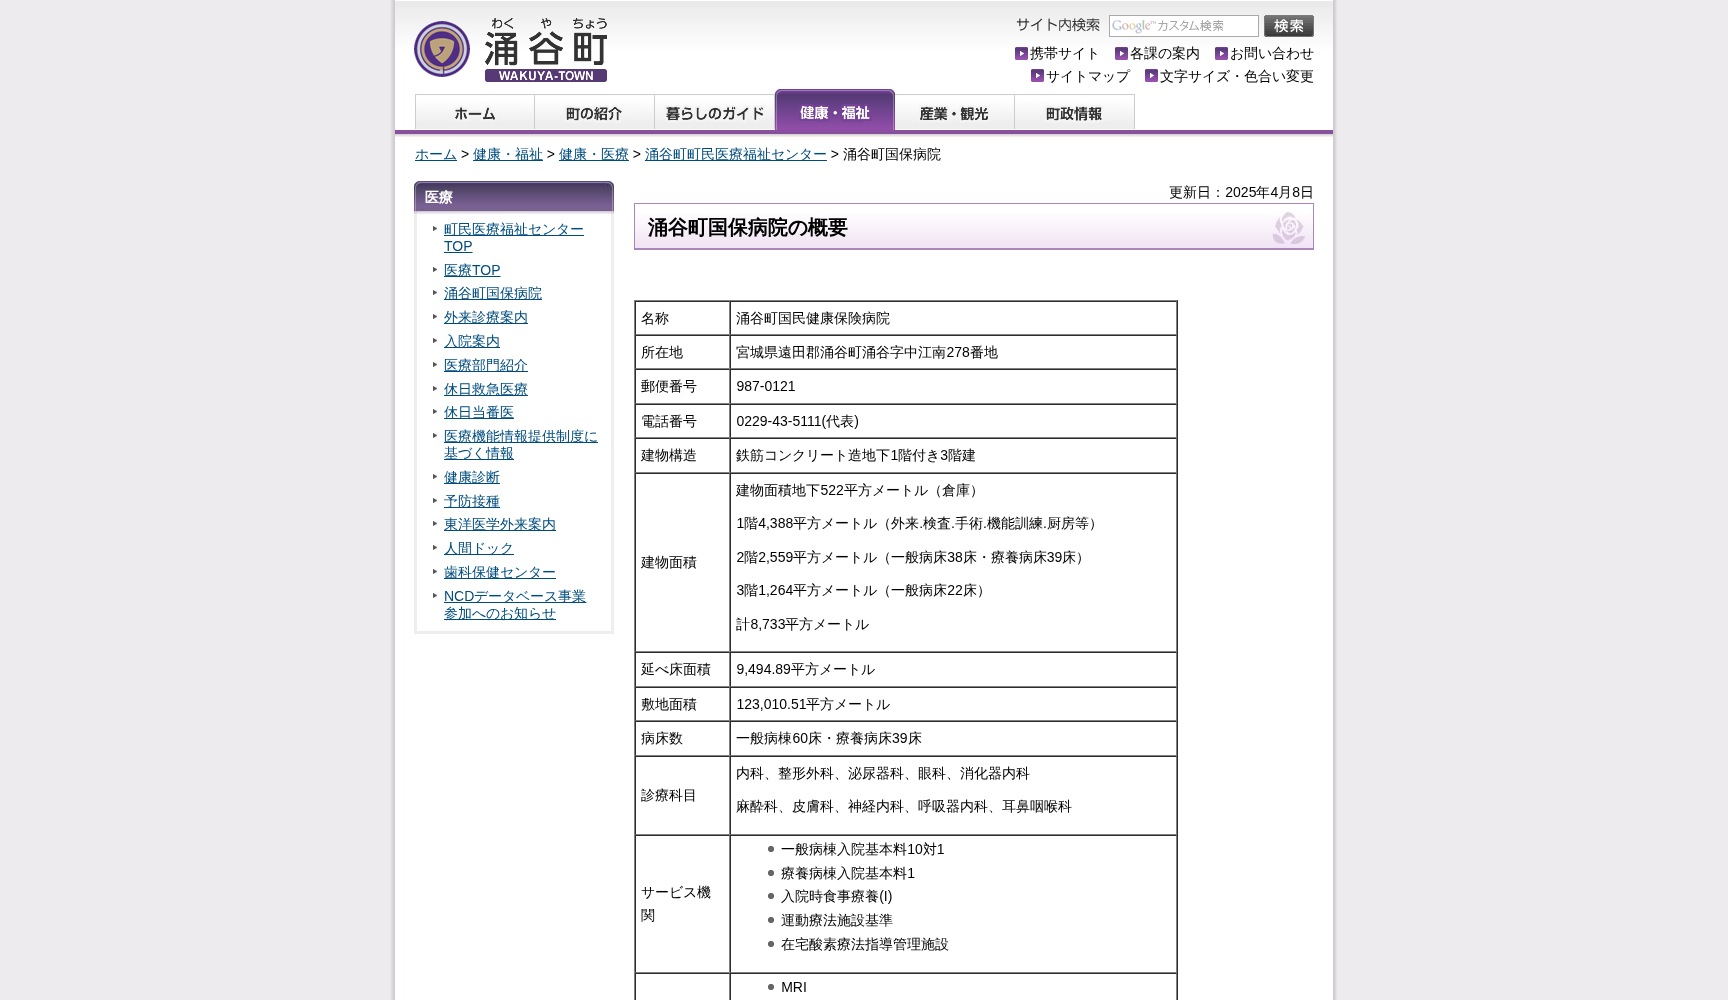The height and width of the screenshot is (1000, 1728).
Task: Click the MRI list item
Action: (794, 987)
